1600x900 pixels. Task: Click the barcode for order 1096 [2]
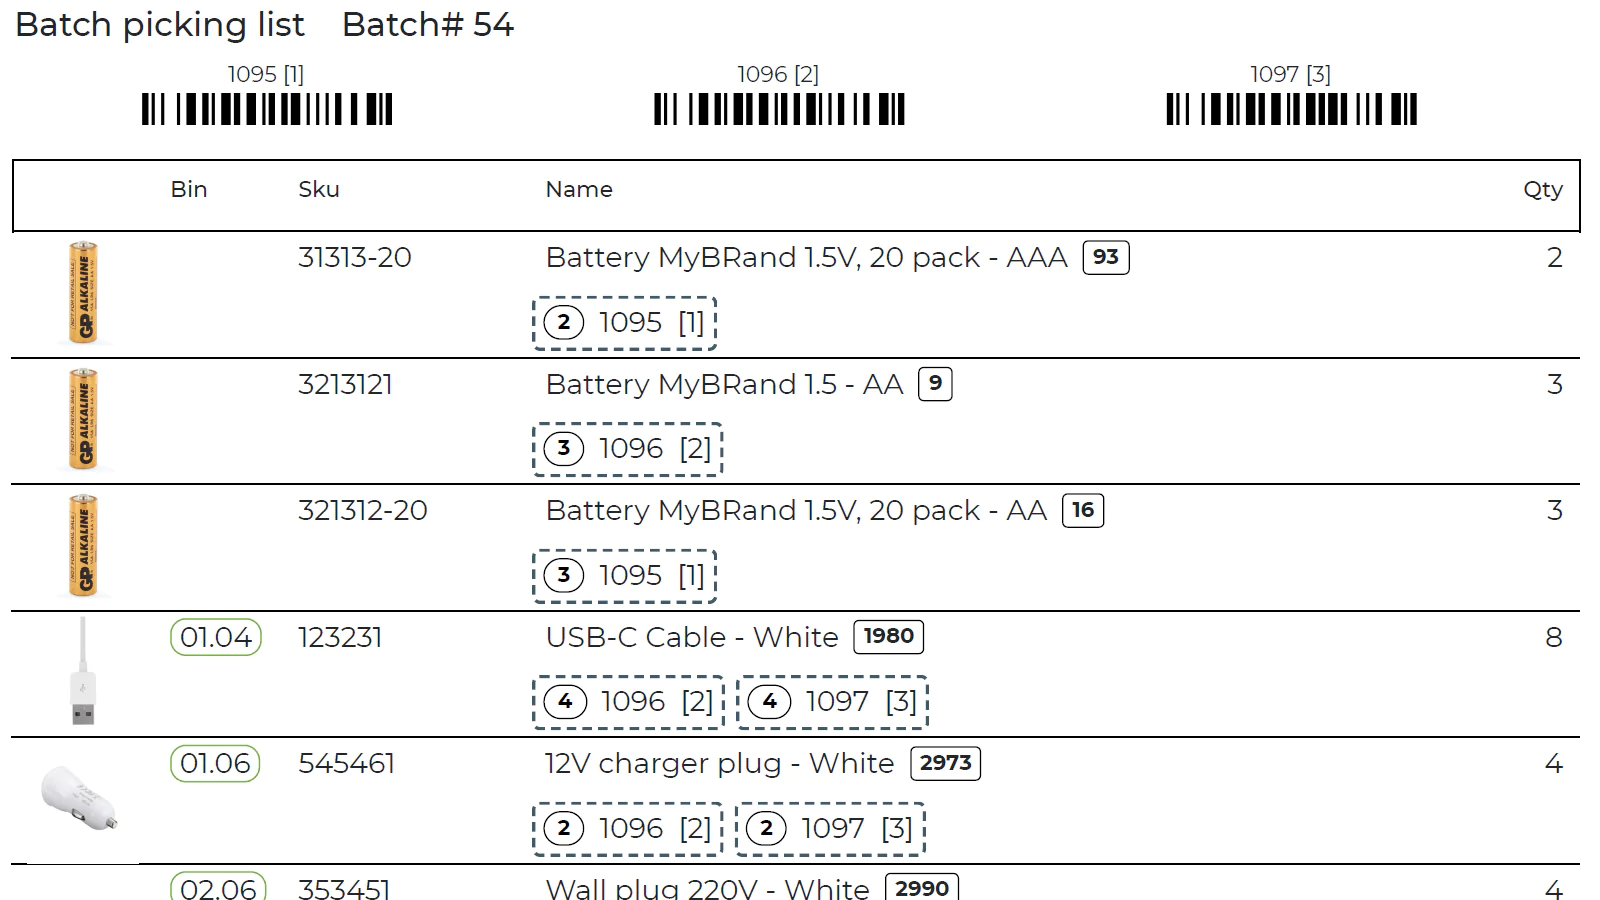point(779,109)
